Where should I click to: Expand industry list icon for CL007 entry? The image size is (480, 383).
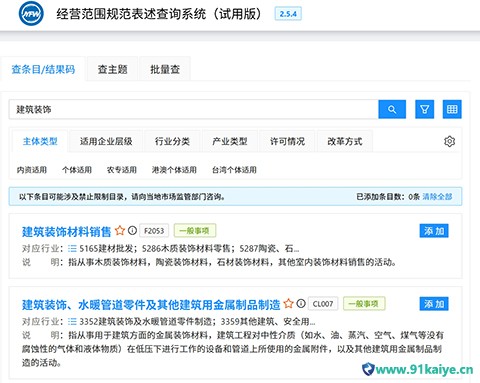(x=72, y=322)
